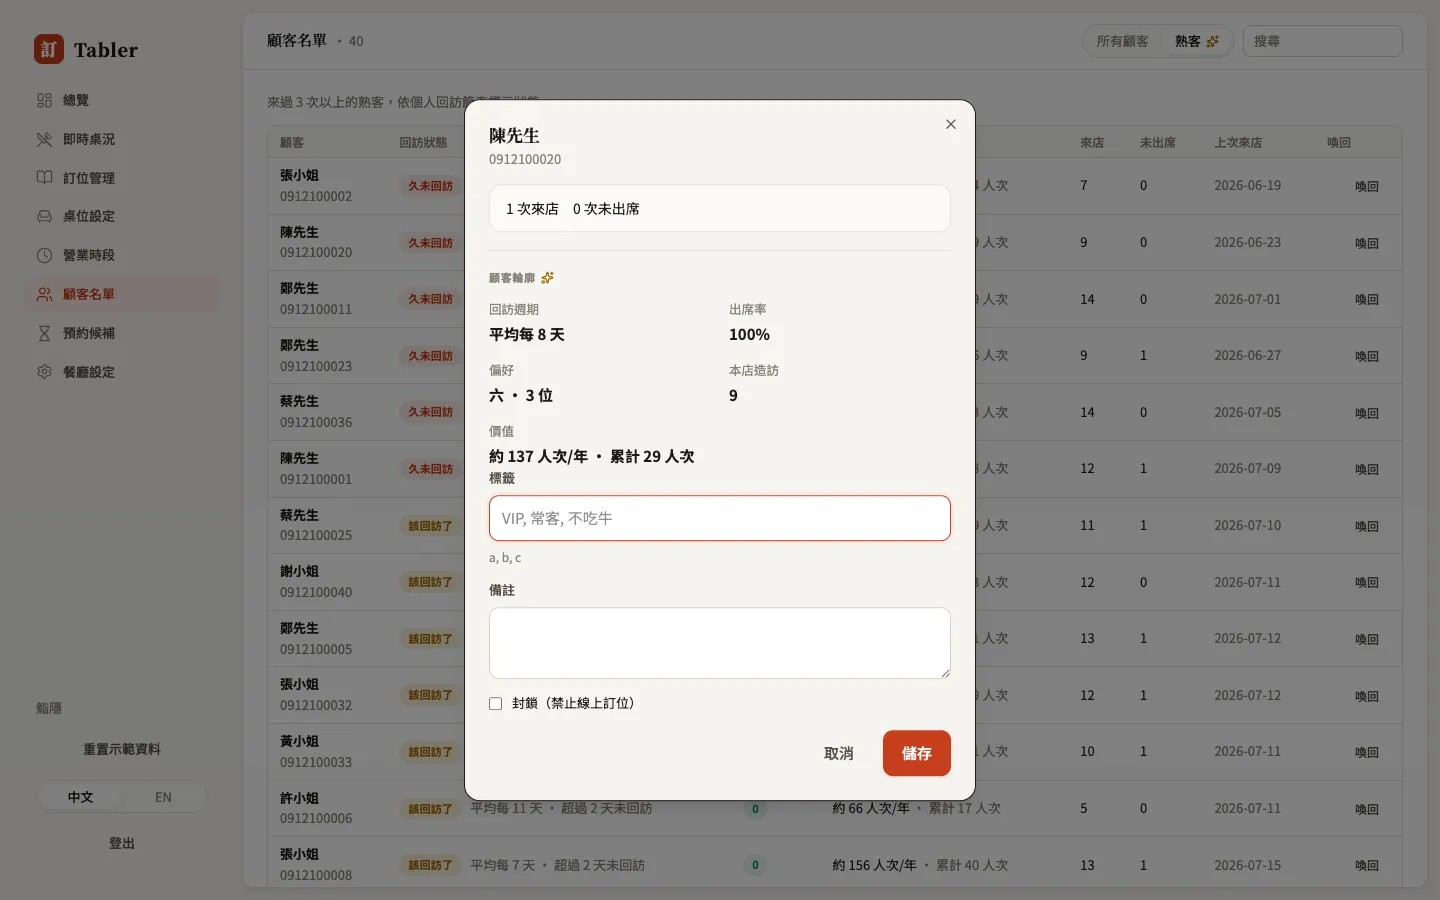Click the Tabler logo icon
The image size is (1440, 900).
coord(49,49)
